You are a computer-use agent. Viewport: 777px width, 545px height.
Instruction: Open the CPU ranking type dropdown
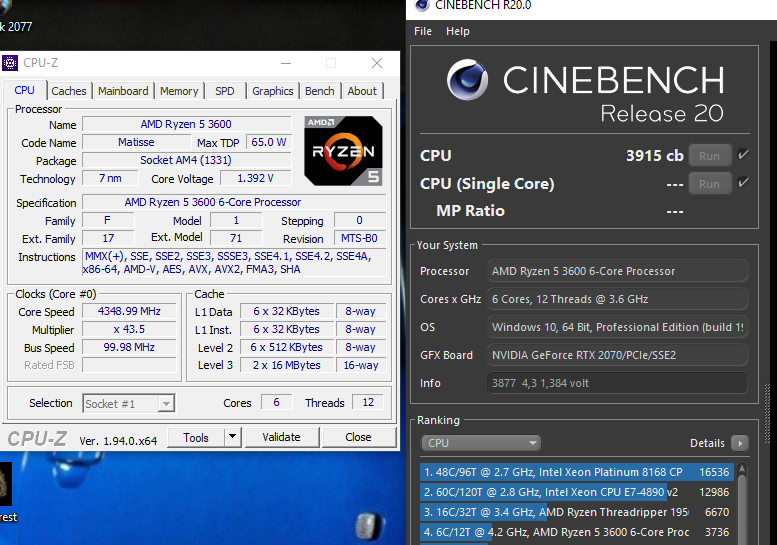481,443
